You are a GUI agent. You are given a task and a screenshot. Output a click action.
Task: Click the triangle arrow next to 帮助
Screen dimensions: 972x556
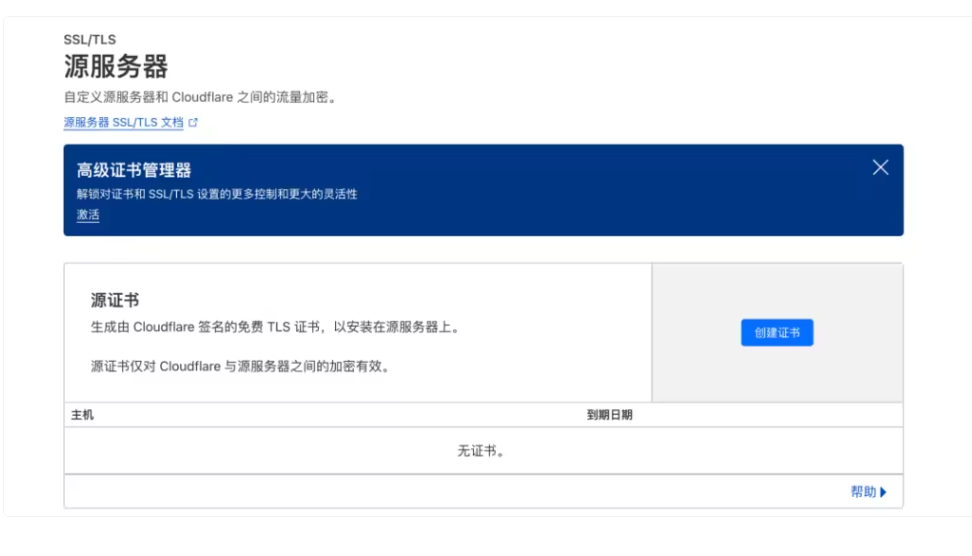click(884, 492)
